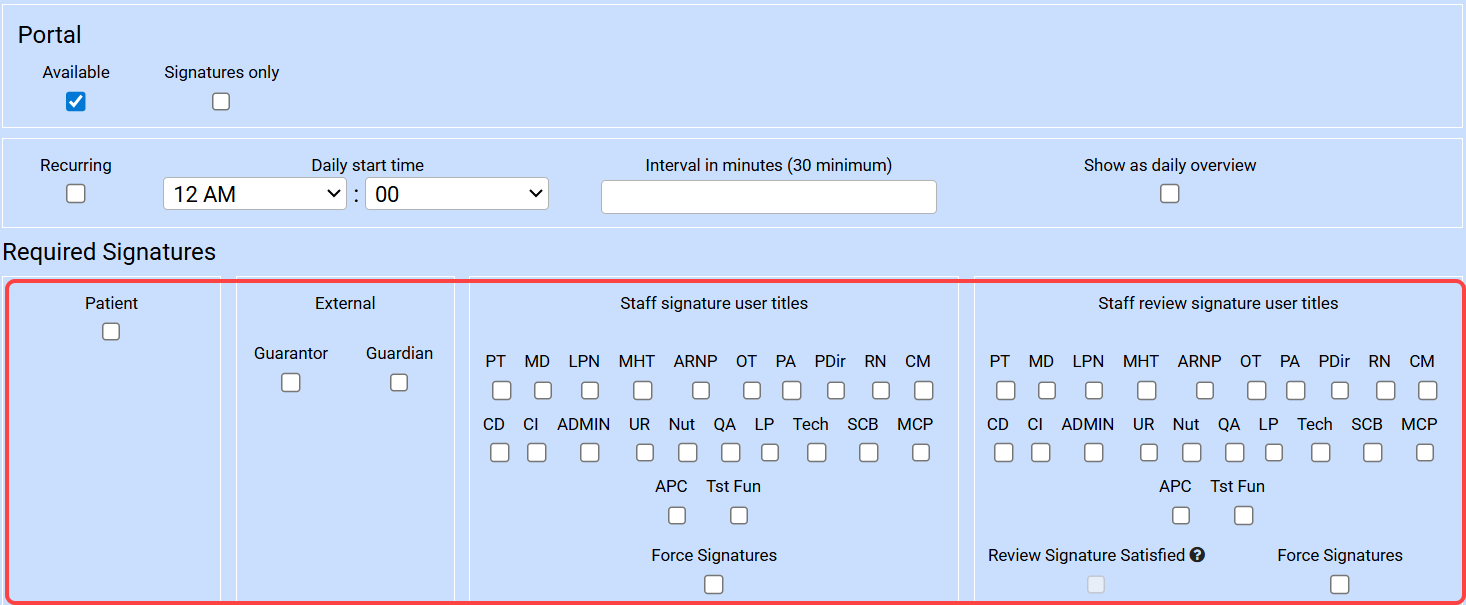The height and width of the screenshot is (605, 1466).
Task: Tick ADMIN under Staff signature user titles
Action: (590, 453)
